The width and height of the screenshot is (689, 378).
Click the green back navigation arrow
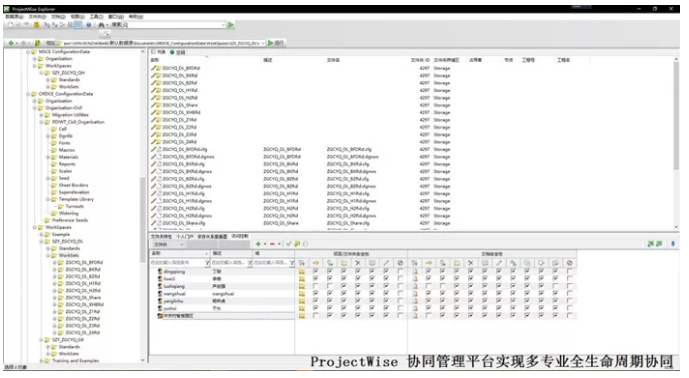(11, 43)
